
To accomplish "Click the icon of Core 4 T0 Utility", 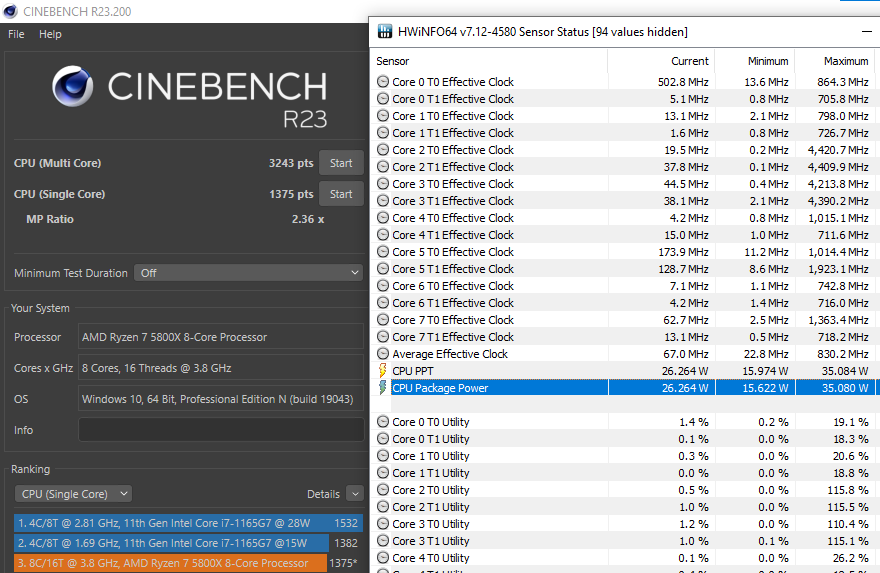I will [x=383, y=558].
